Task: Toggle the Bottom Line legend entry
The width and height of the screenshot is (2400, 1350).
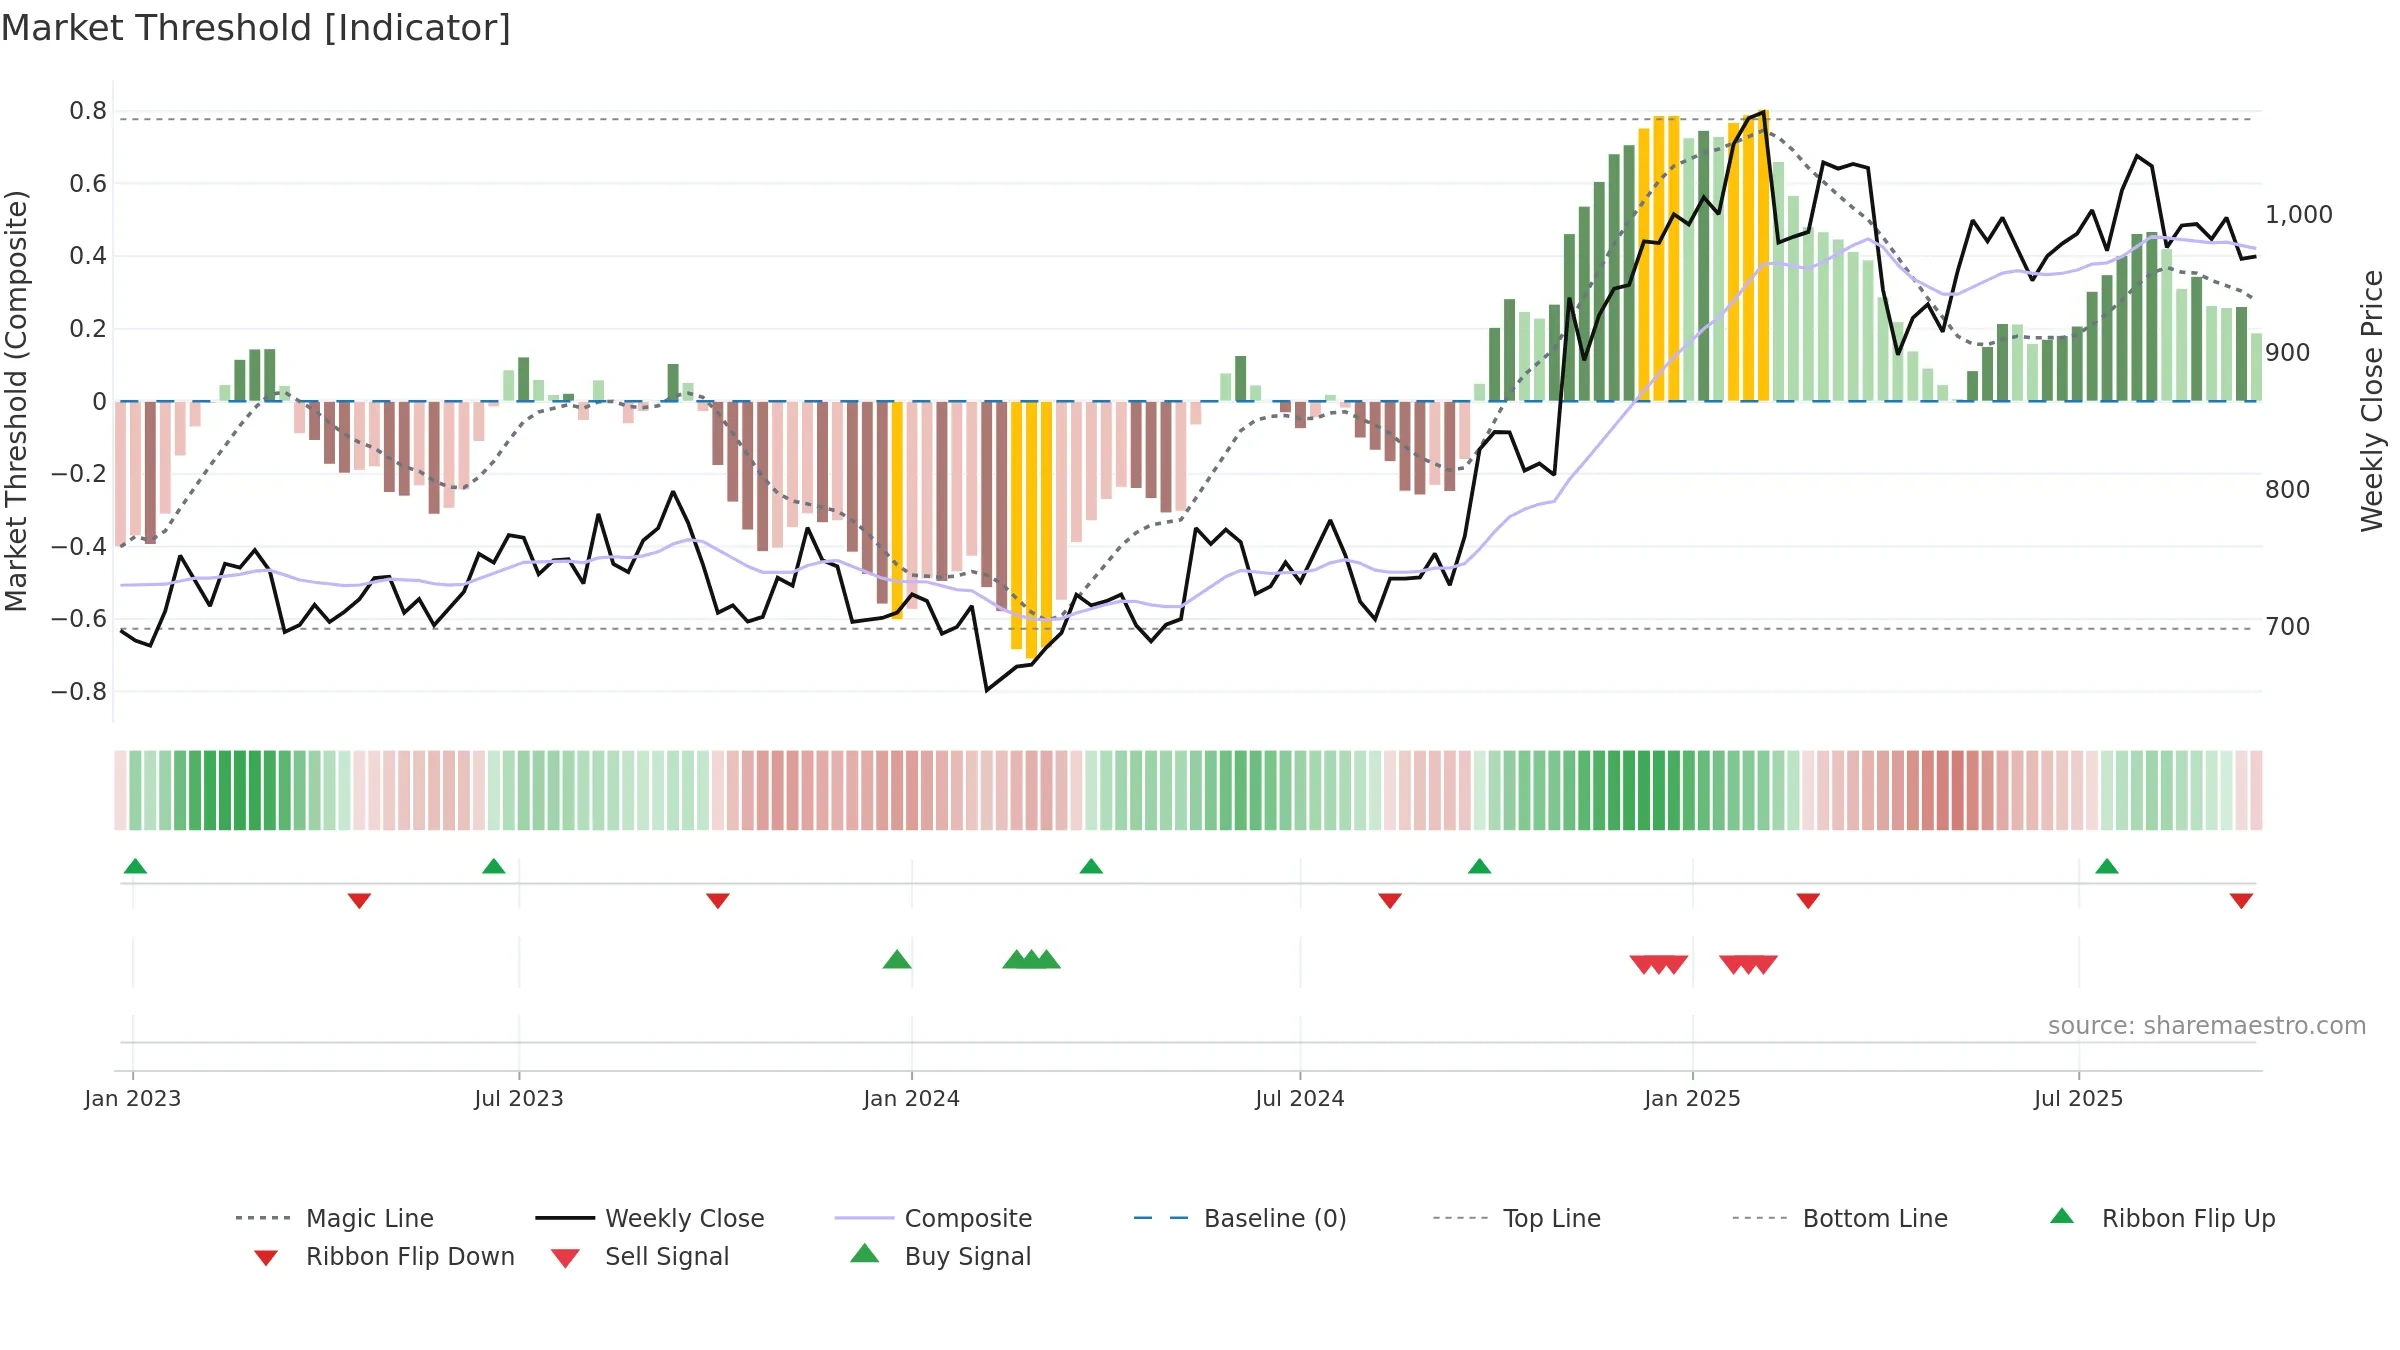Action: coord(1839,1218)
